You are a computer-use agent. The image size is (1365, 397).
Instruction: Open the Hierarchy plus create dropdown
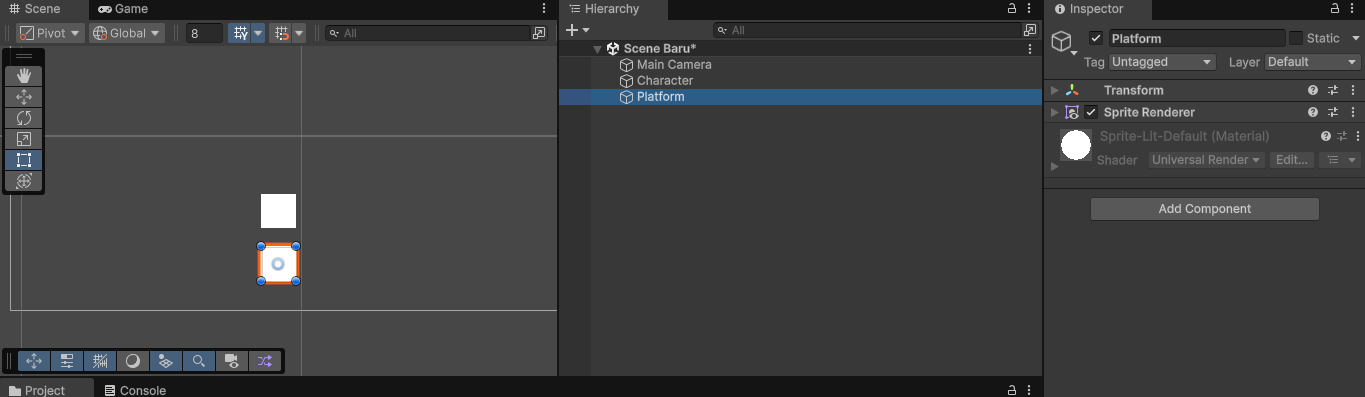(x=578, y=31)
